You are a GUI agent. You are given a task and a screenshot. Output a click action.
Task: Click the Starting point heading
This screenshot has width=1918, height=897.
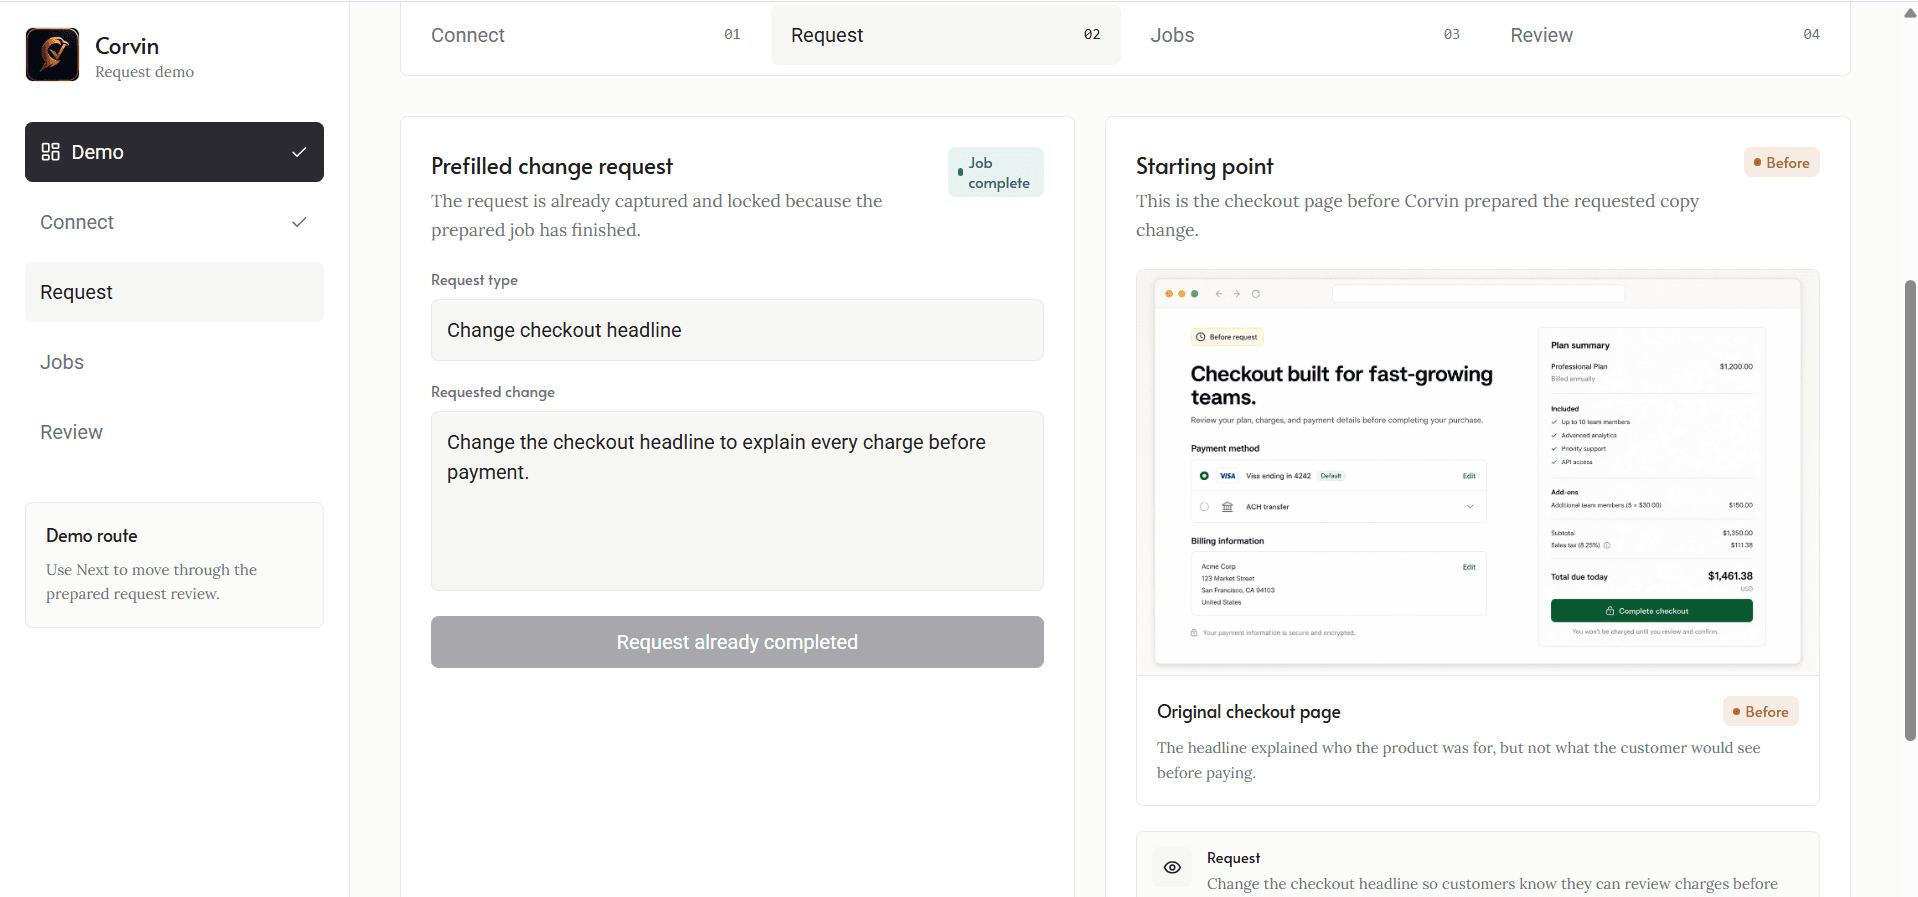[1204, 166]
